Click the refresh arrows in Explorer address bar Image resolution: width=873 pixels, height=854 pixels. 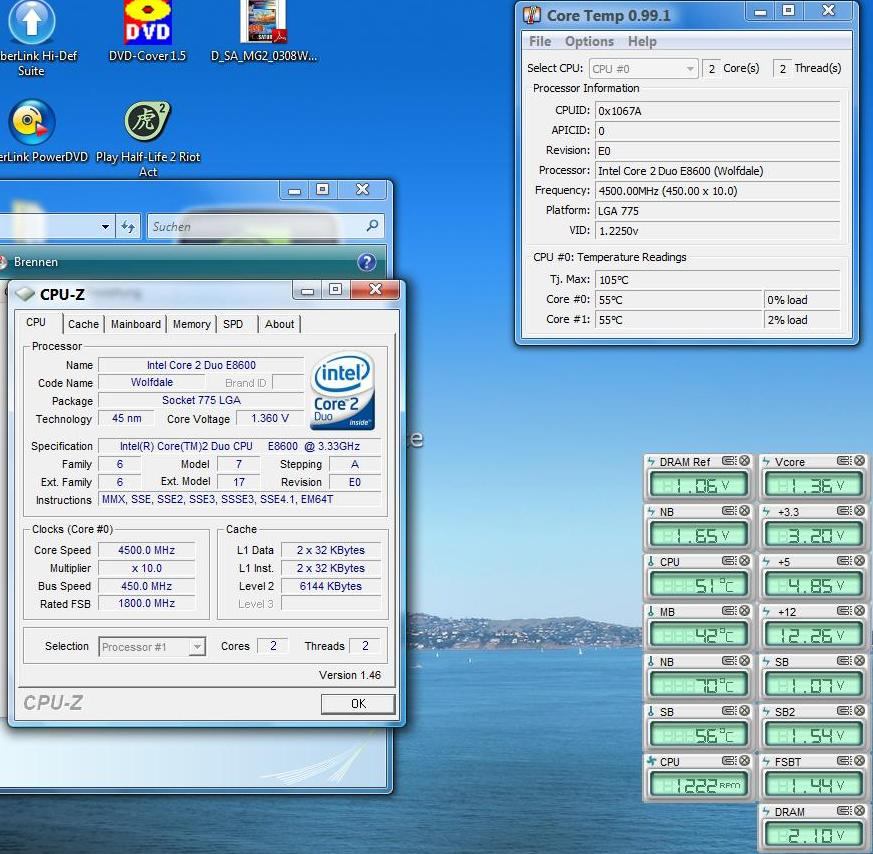point(128,227)
